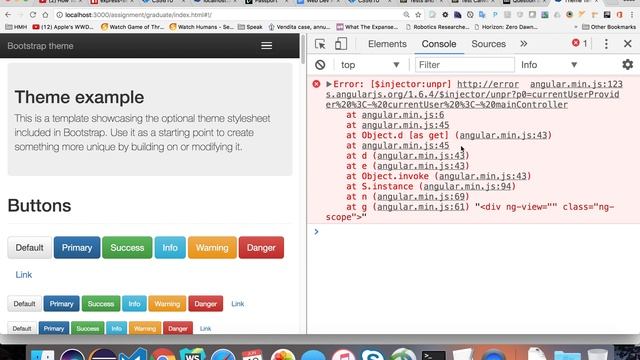Screen dimensions: 640x360
Task: Bookmark this page with the star icon
Action: 418,15
